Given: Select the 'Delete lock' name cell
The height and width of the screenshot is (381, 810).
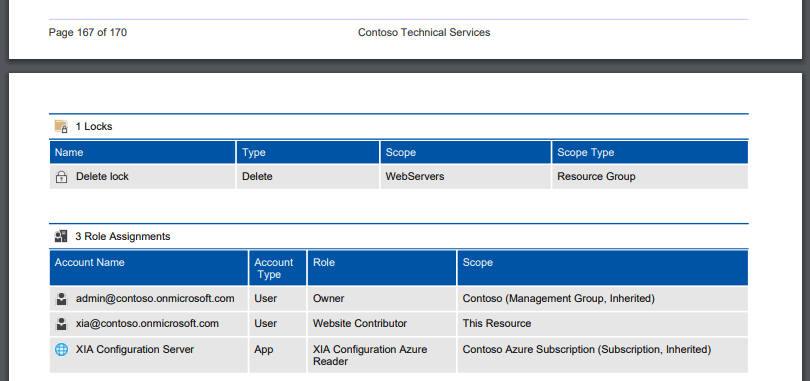Looking at the screenshot, I should [143, 177].
